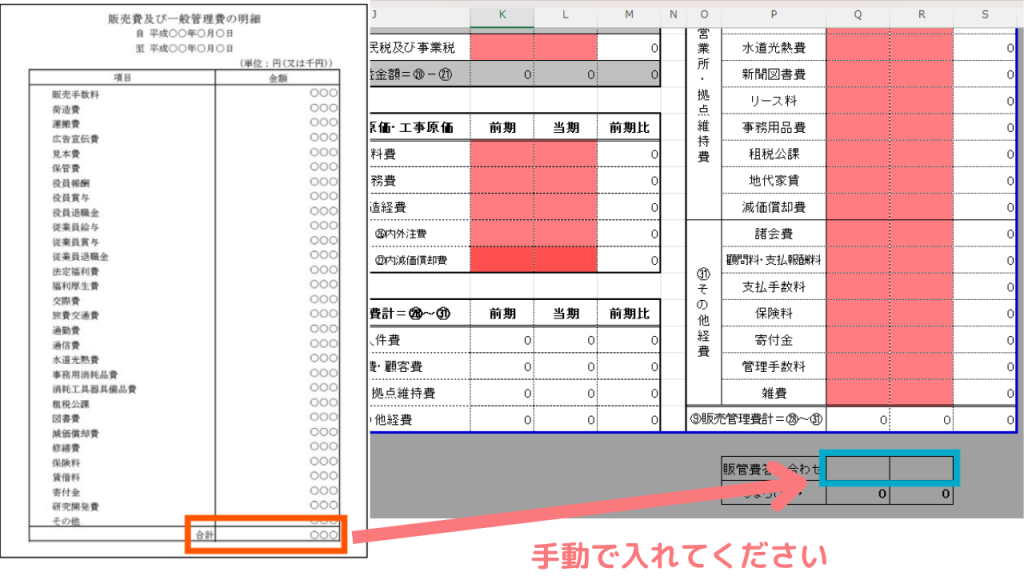
Task: Select the column Q header
Action: [x=858, y=15]
